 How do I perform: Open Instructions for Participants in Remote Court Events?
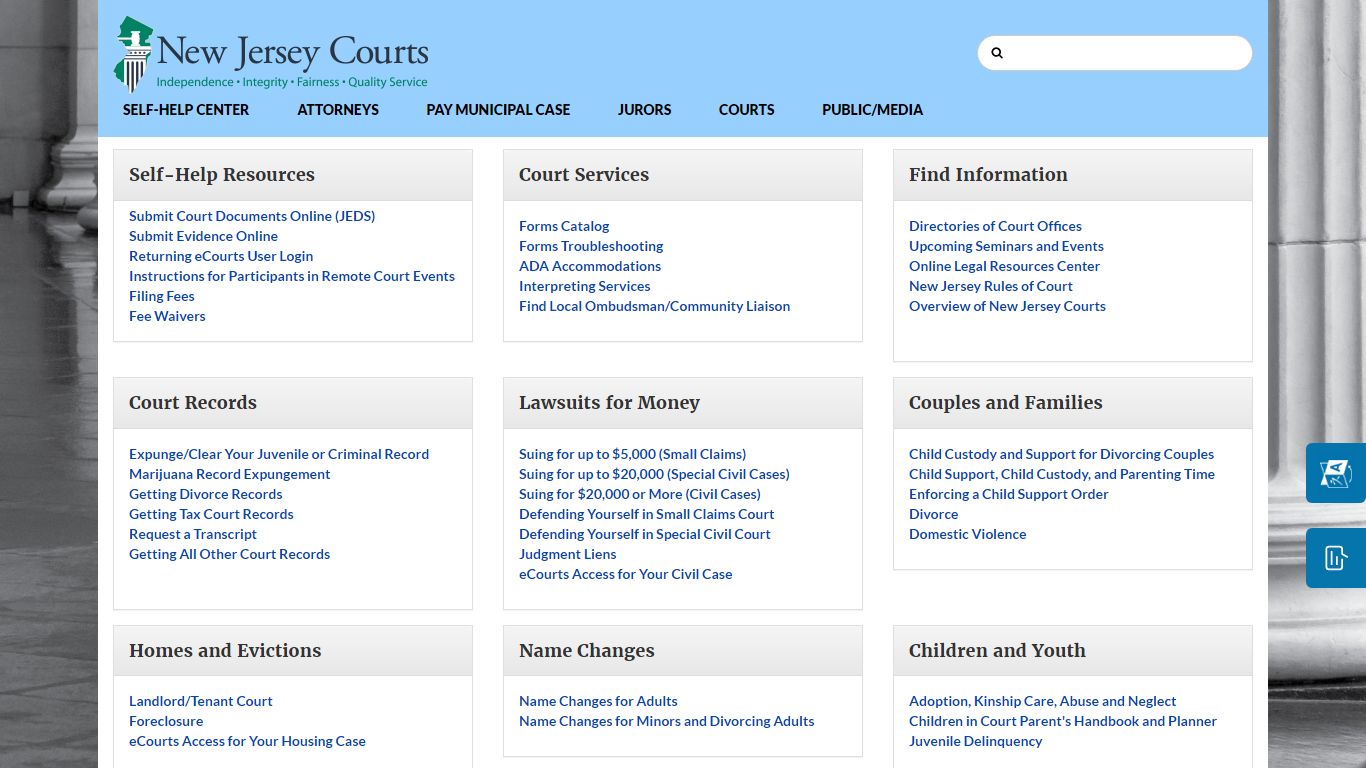coord(292,276)
